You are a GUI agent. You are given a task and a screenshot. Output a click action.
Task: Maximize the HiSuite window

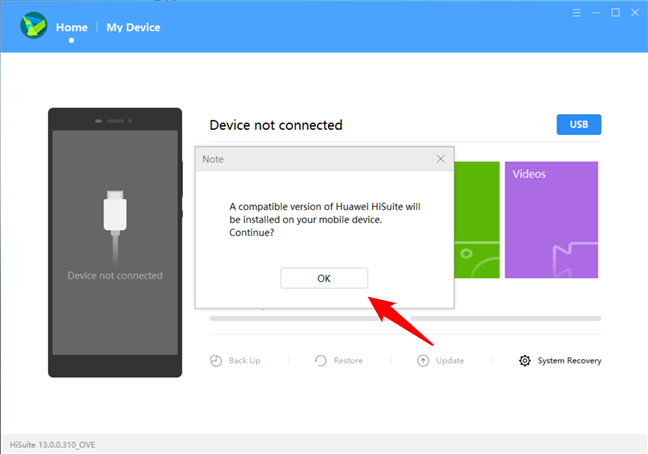pos(615,13)
